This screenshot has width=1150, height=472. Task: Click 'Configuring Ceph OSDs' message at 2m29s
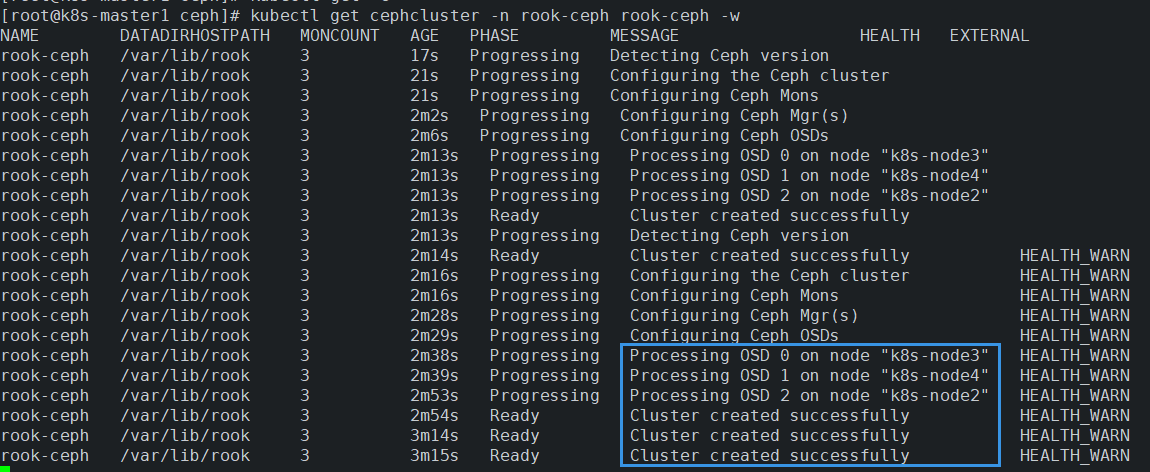click(734, 336)
